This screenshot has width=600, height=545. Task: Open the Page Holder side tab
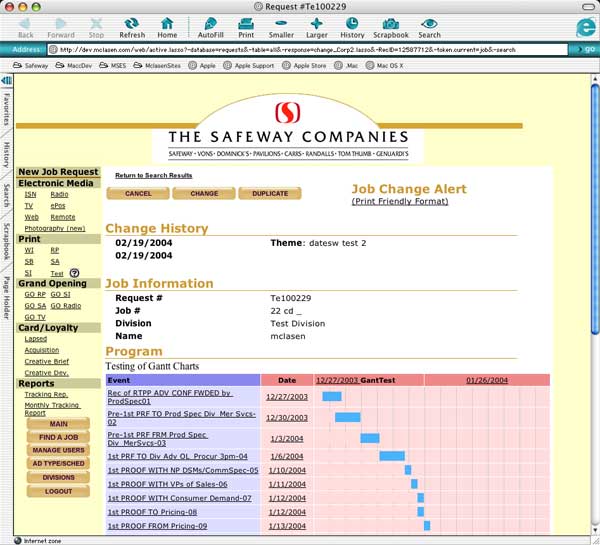point(6,297)
